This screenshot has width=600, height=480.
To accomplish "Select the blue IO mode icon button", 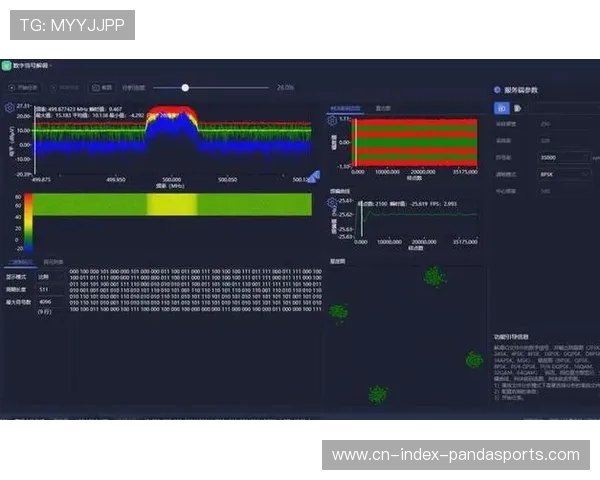I will pos(502,107).
